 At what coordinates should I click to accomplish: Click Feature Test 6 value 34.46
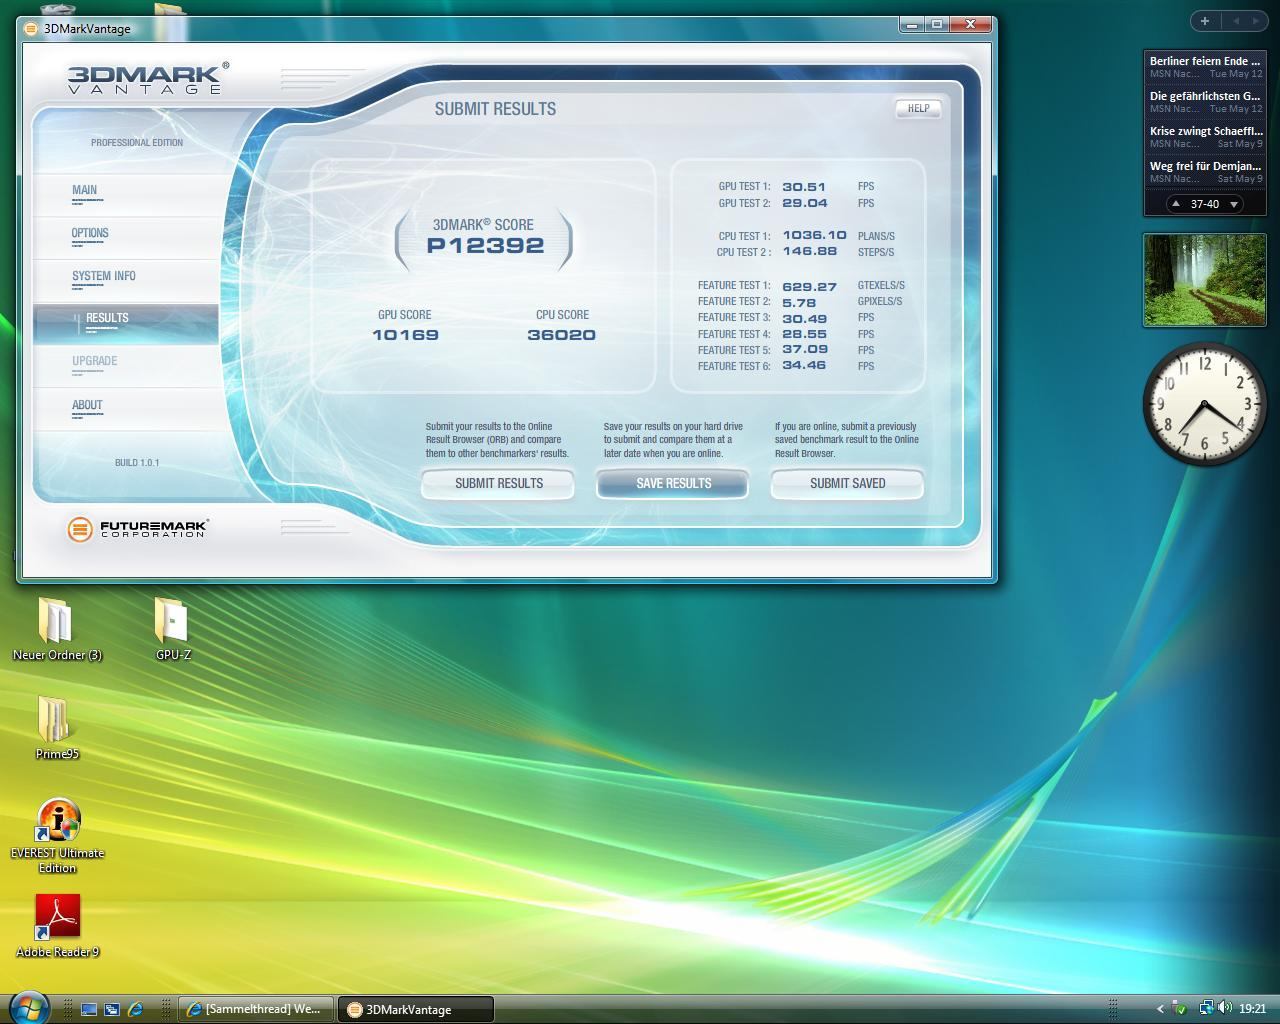pos(804,366)
